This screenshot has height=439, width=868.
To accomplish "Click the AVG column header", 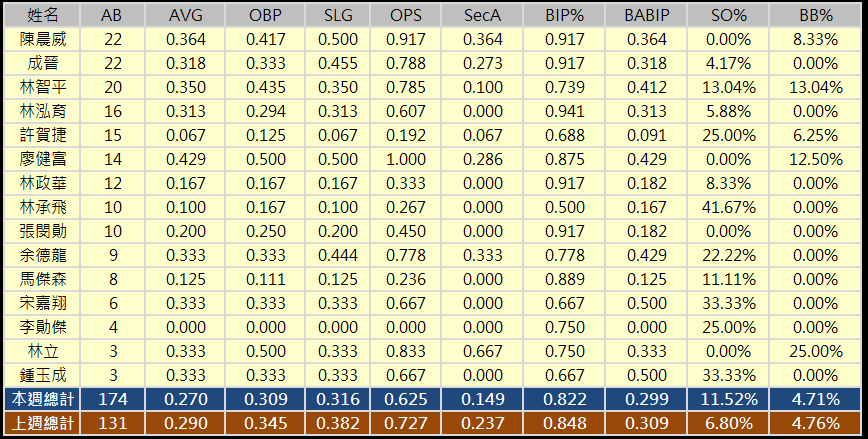I will pos(184,16).
